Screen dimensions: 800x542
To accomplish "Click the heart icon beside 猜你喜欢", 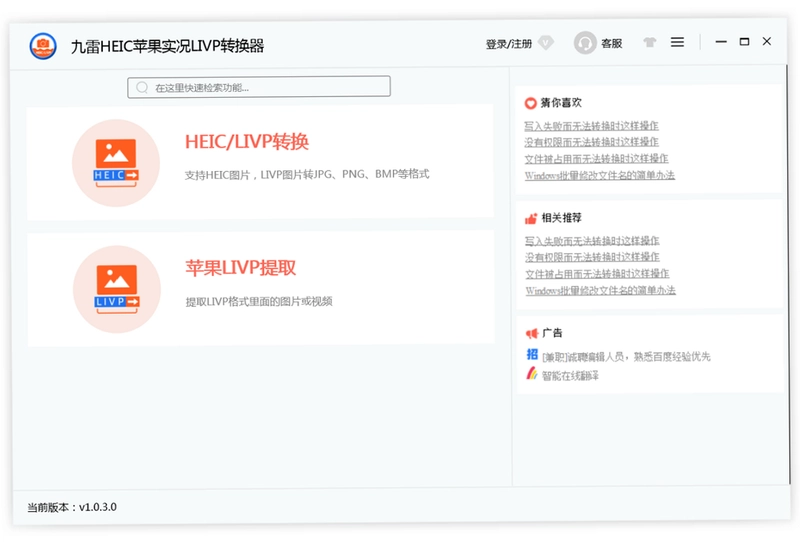I will 531,103.
